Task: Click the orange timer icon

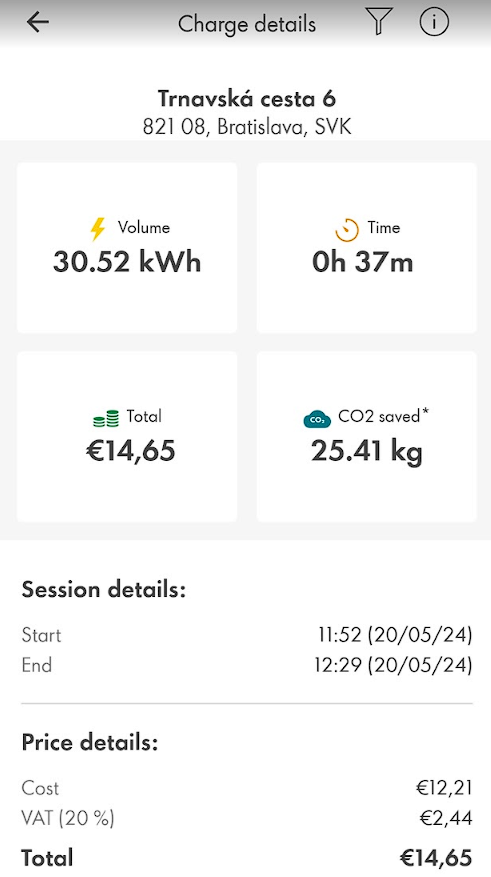Action: (347, 230)
